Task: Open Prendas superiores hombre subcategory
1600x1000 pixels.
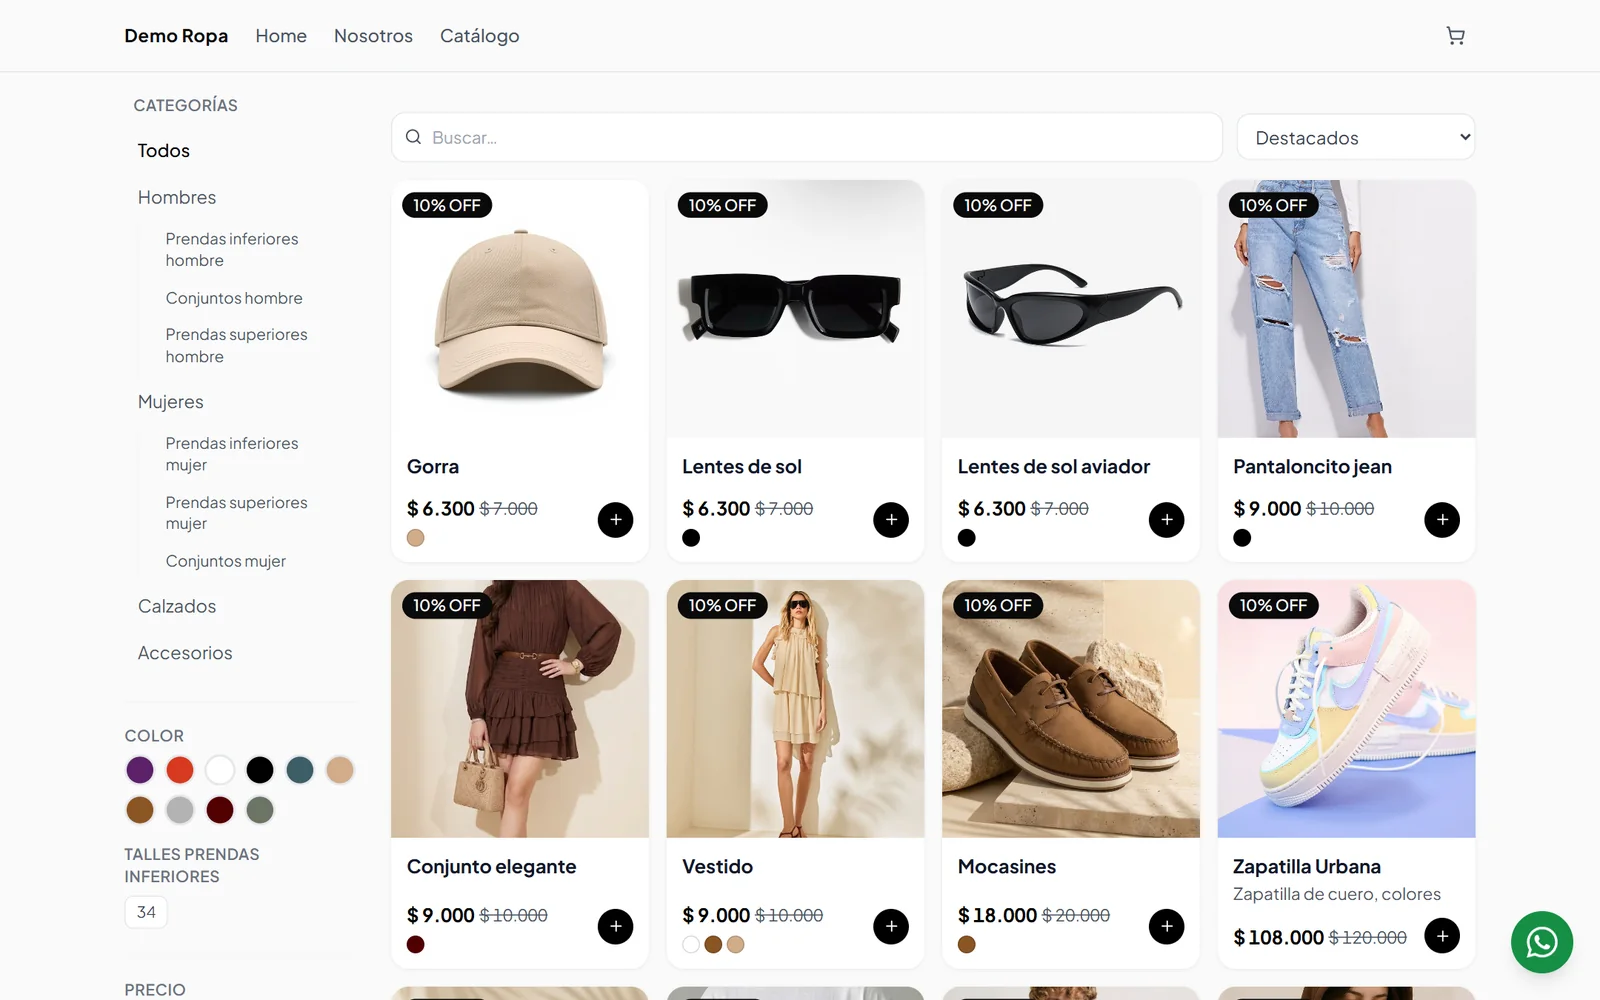Action: pyautogui.click(x=236, y=346)
